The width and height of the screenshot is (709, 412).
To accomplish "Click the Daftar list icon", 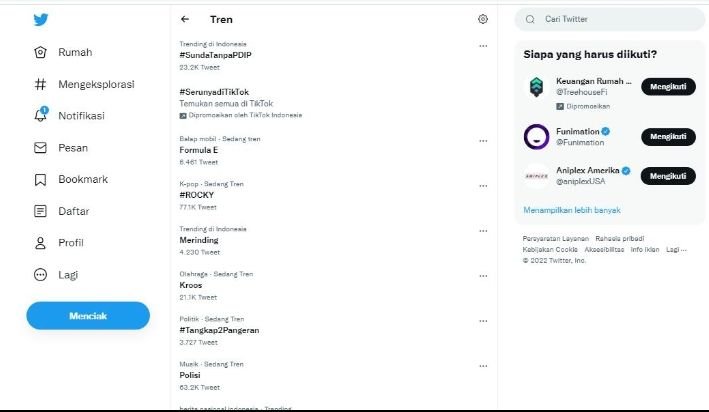I will [40, 211].
